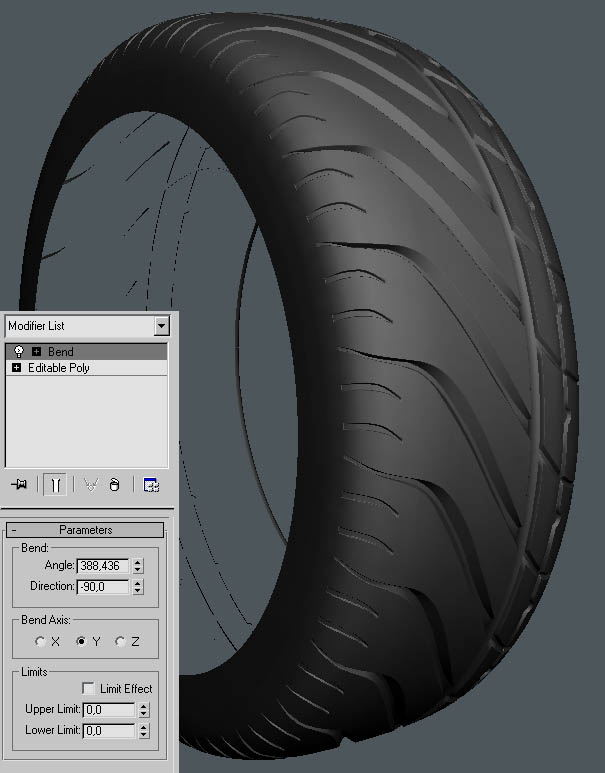
Task: Expand the Bend modifier sub-objects
Action: tap(36, 351)
